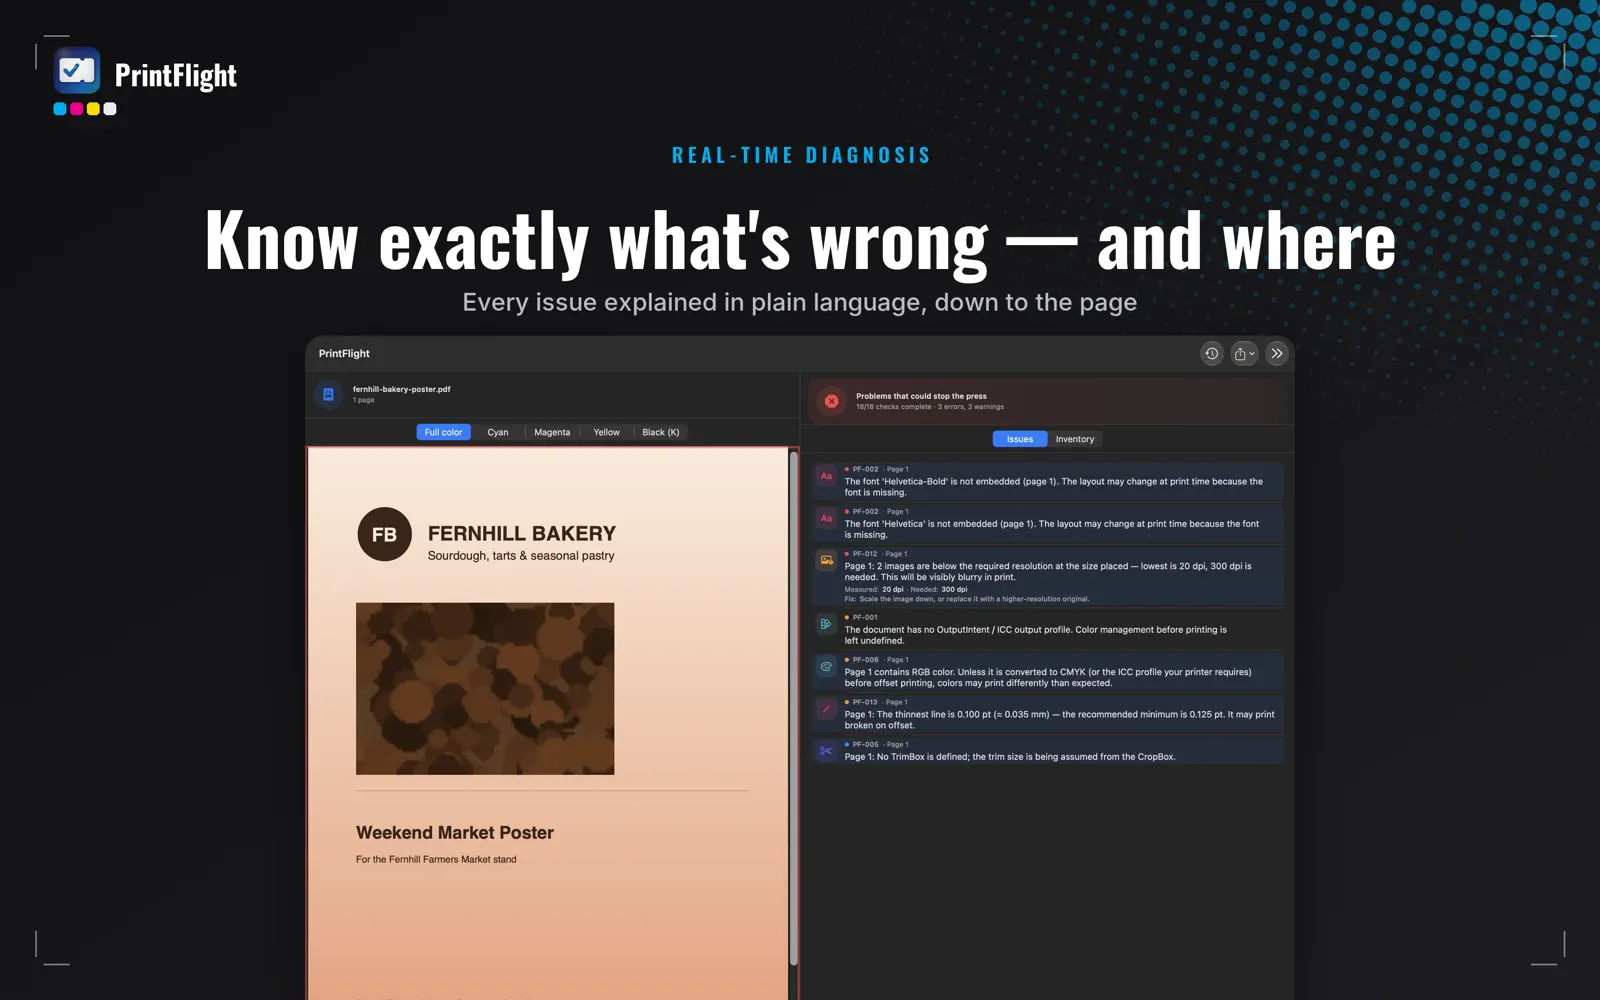
Task: Click the scissors trim icon for PF-005
Action: (x=826, y=751)
